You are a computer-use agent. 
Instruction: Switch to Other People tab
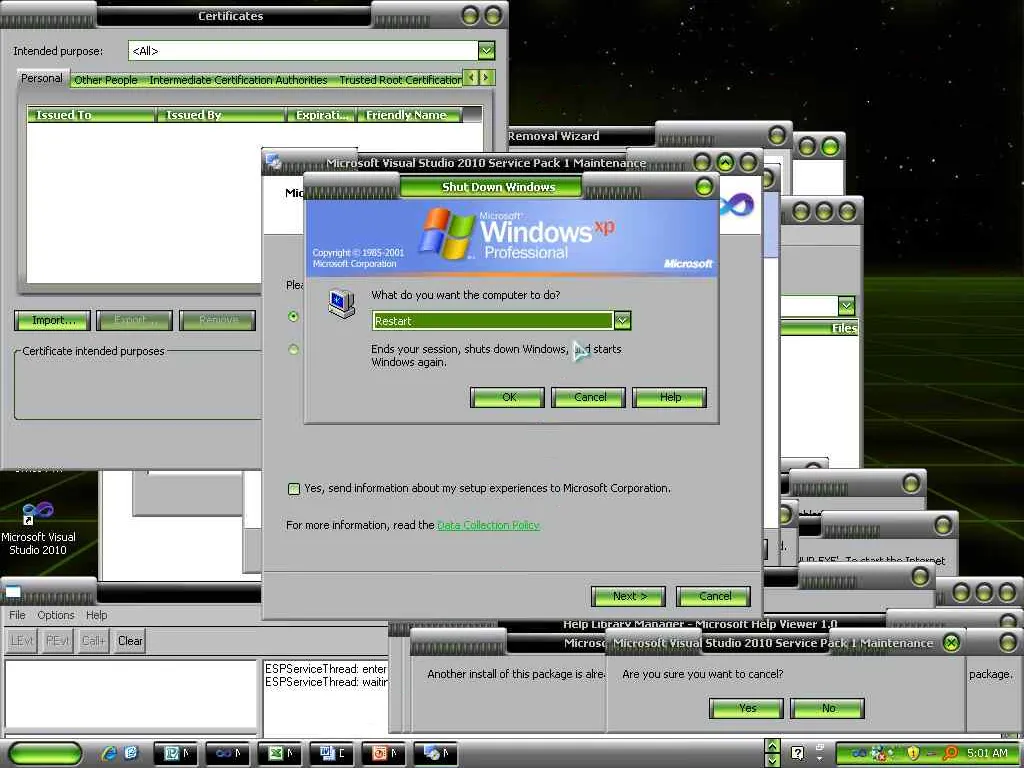click(106, 80)
